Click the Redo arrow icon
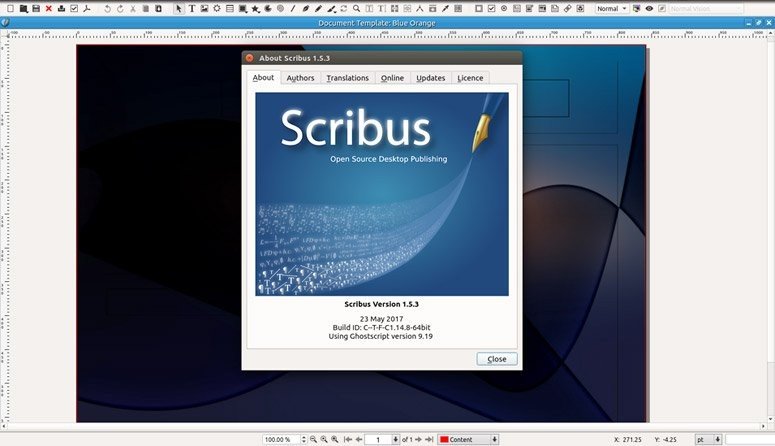This screenshot has height=446, width=775. (120, 8)
